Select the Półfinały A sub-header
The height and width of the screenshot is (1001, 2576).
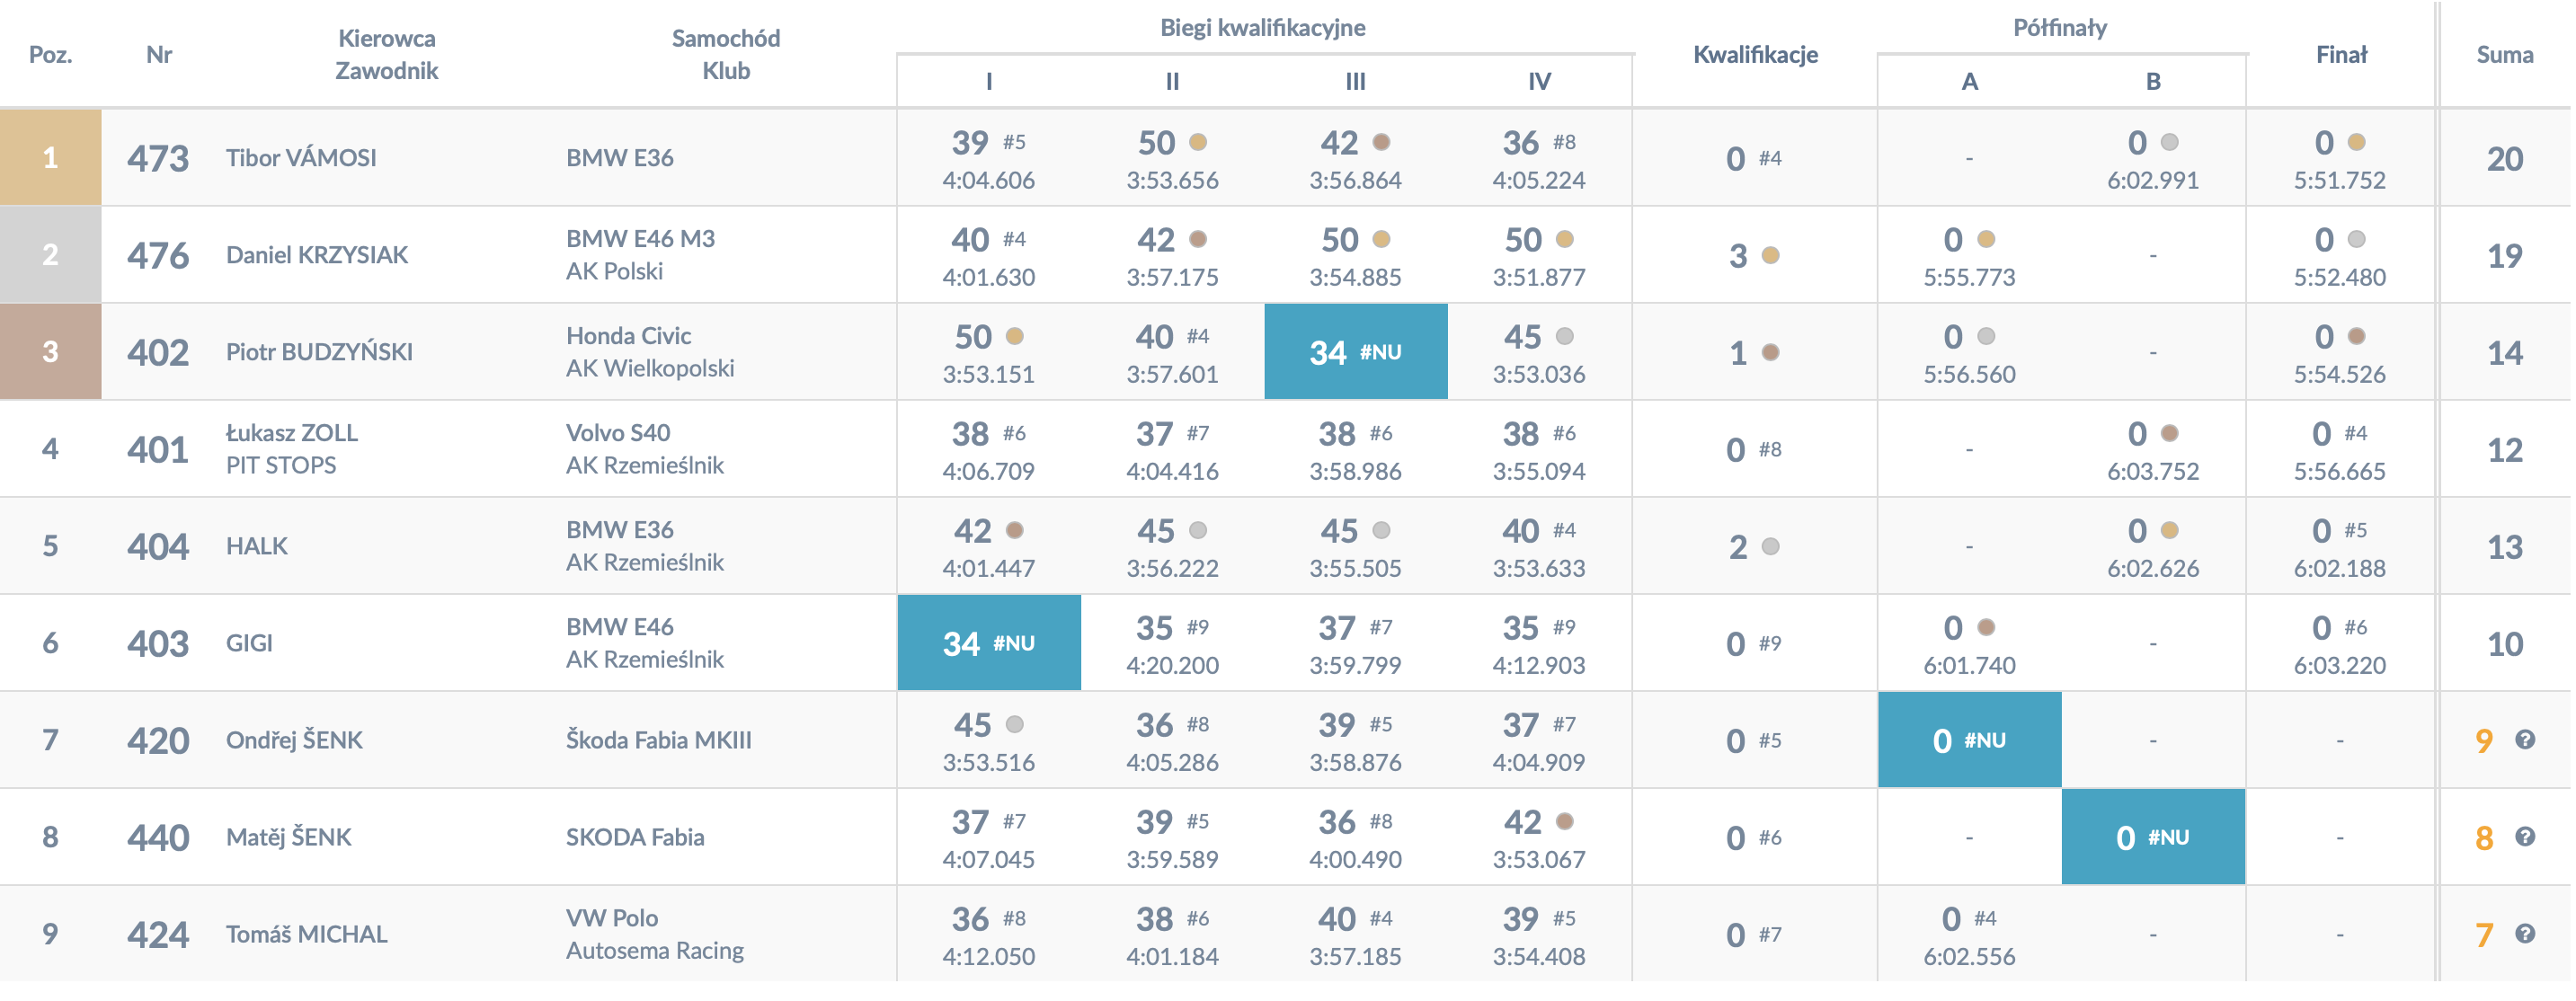1969,82
